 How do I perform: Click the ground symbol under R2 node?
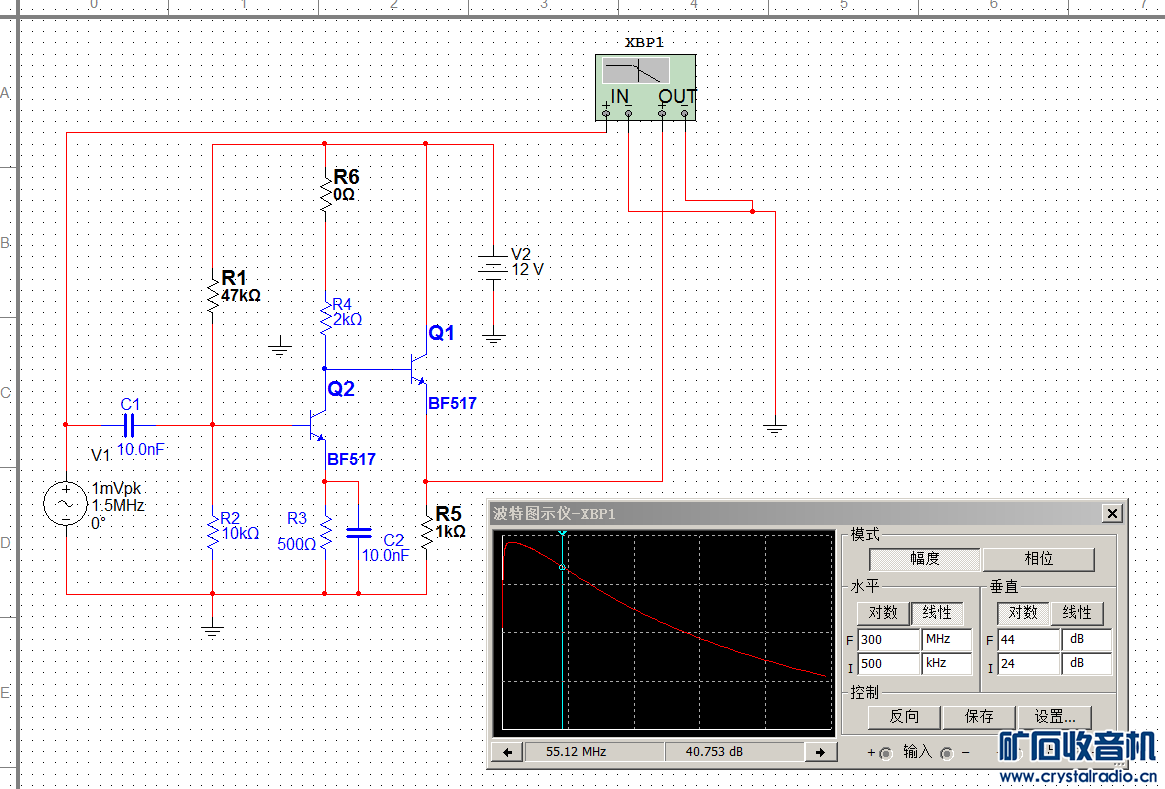(x=212, y=631)
